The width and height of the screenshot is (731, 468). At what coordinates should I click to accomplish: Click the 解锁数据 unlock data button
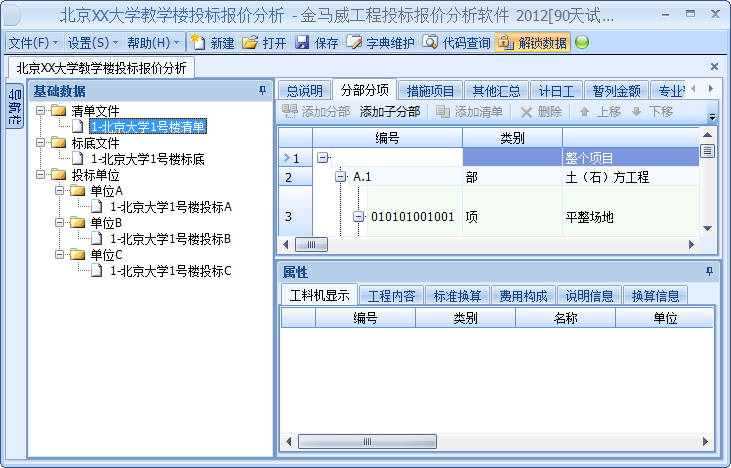[505, 42]
